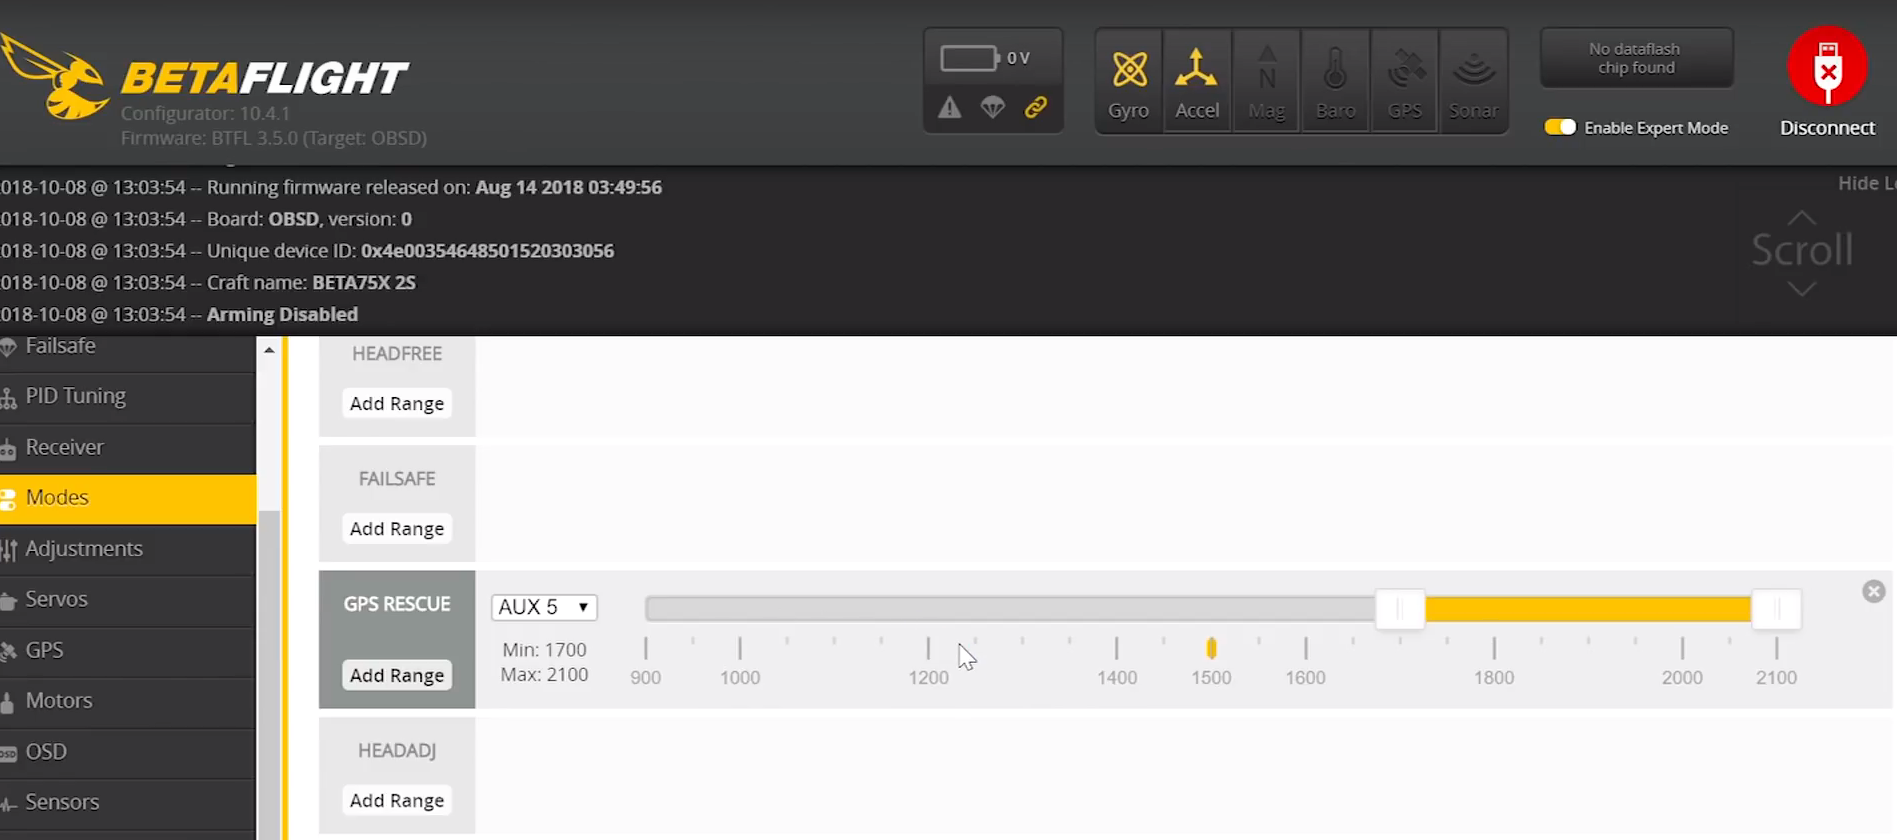
Task: Click the yellow 1500 channel position marker
Action: tap(1211, 648)
